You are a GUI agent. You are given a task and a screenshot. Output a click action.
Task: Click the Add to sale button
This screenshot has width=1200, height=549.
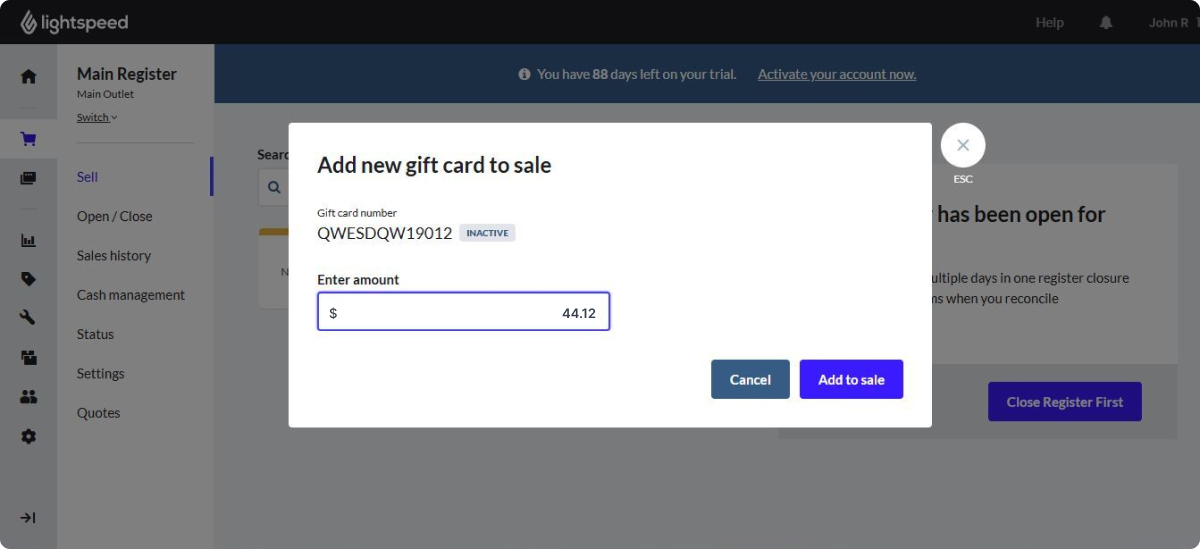[x=851, y=379]
